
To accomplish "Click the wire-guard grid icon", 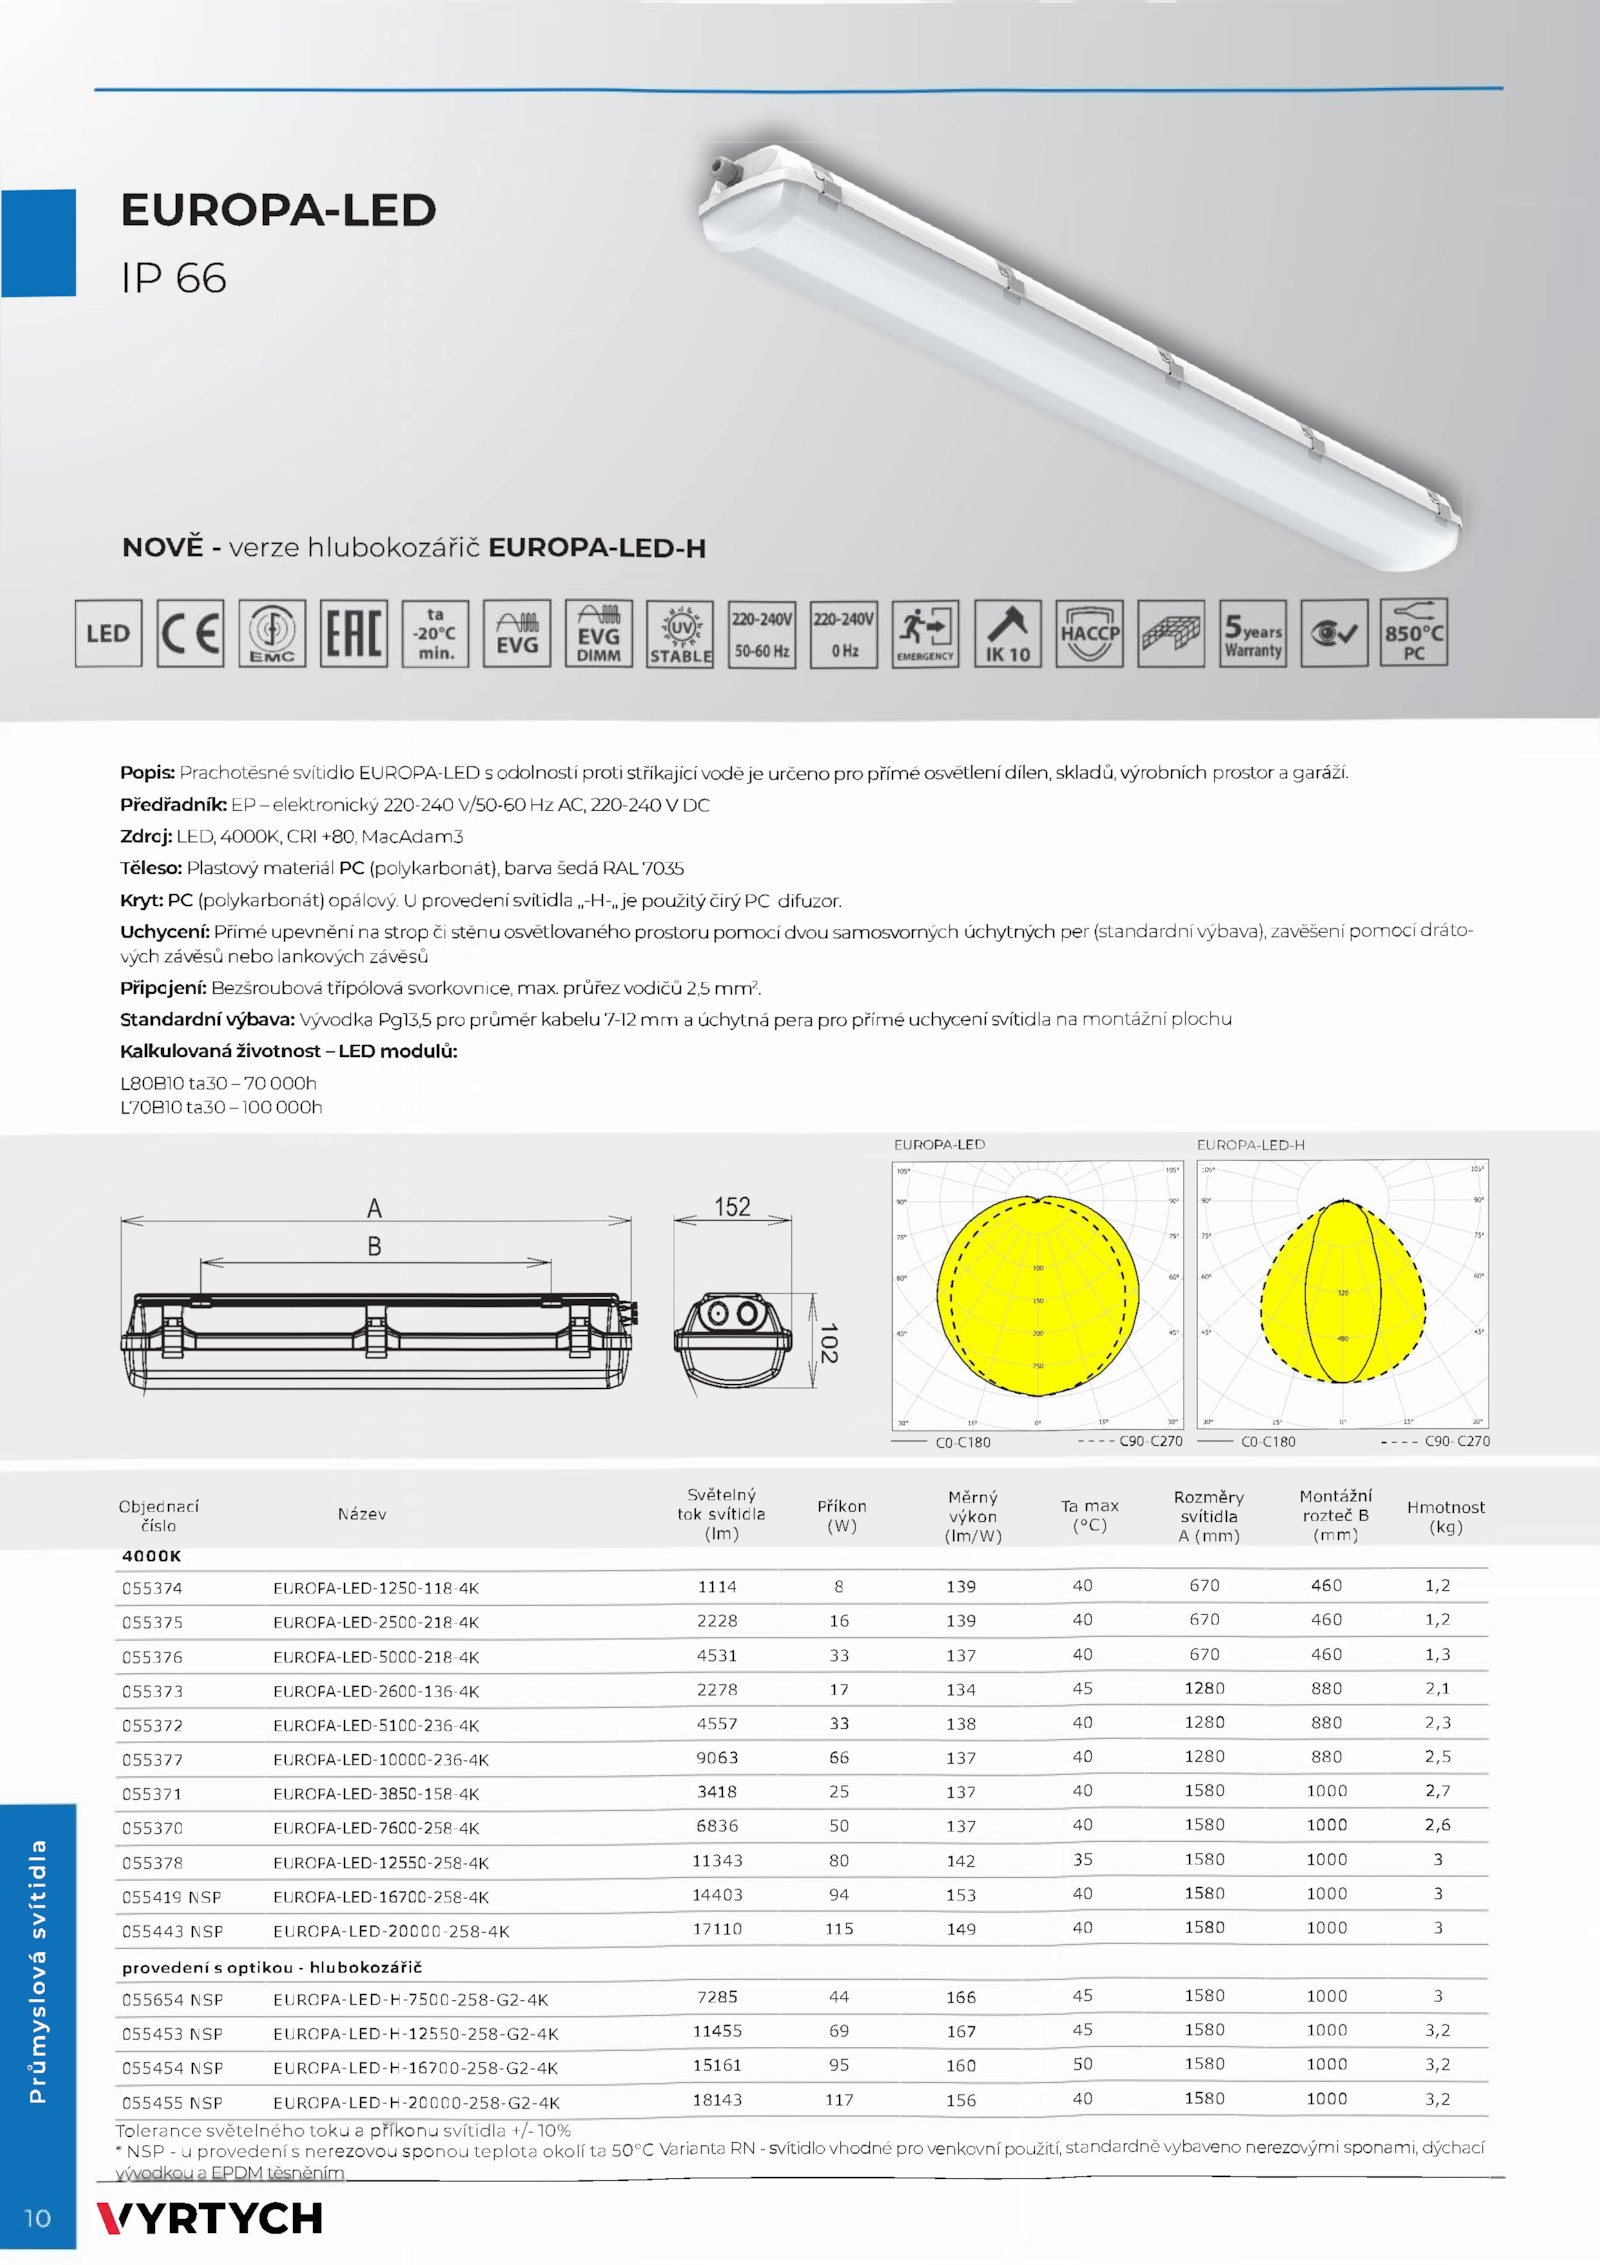I will tap(1171, 633).
